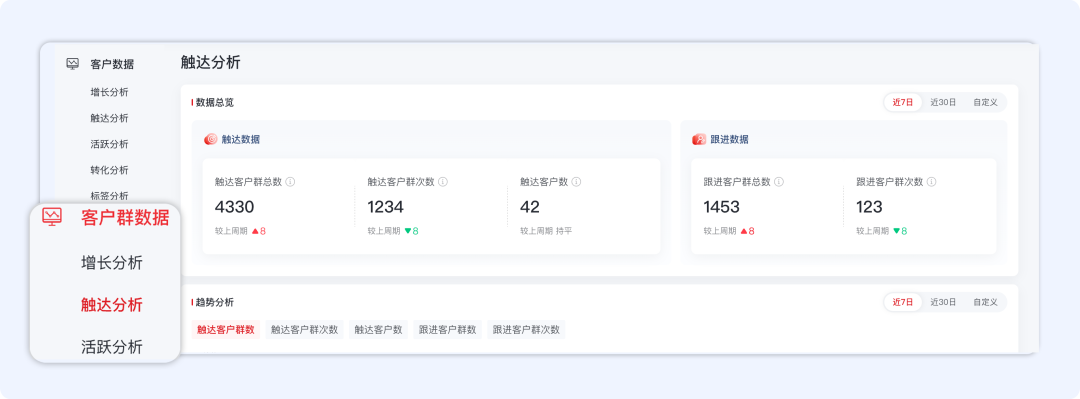
Task: Click red up arrow under 1453
Action: (x=744, y=231)
